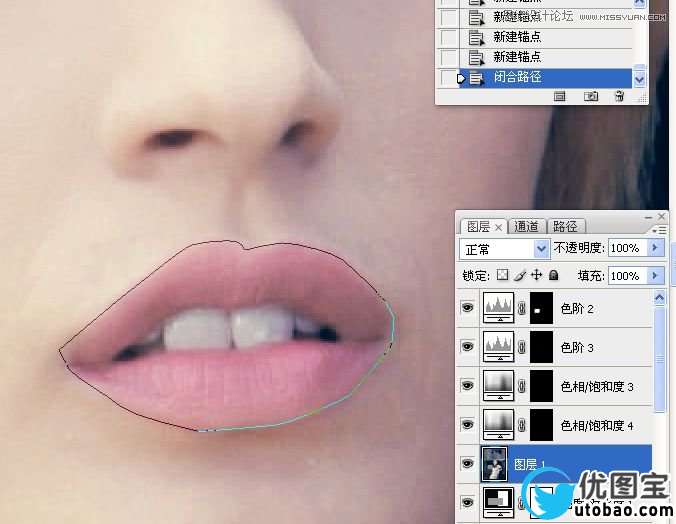The height and width of the screenshot is (524, 676).
Task: Toggle visibility of 色相/饱和度 4
Action: coord(467,424)
